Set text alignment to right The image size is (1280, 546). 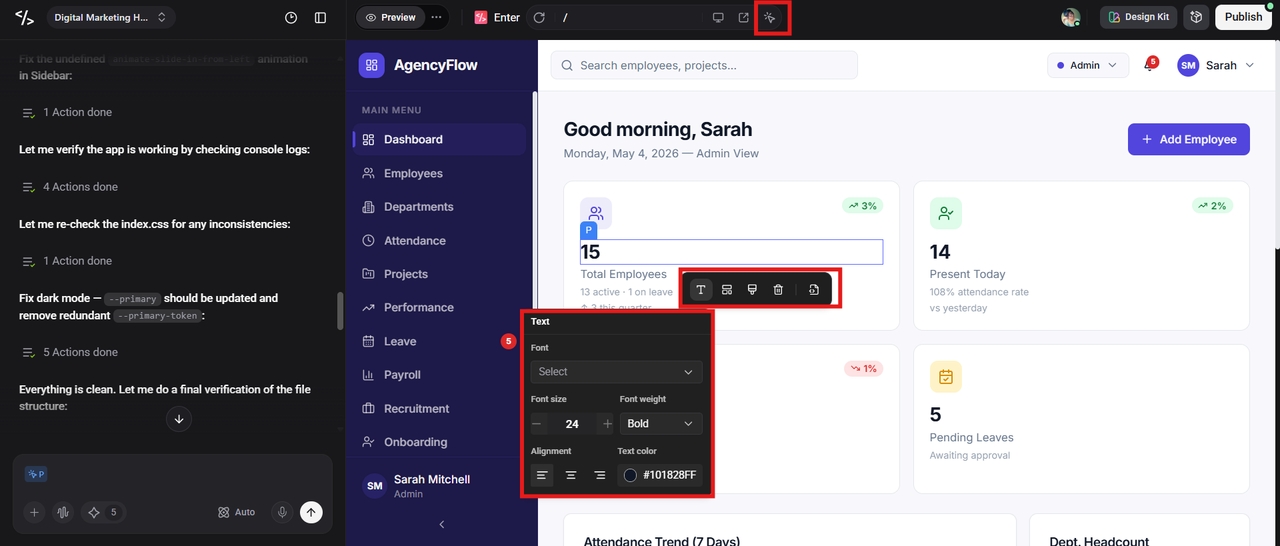coord(600,475)
